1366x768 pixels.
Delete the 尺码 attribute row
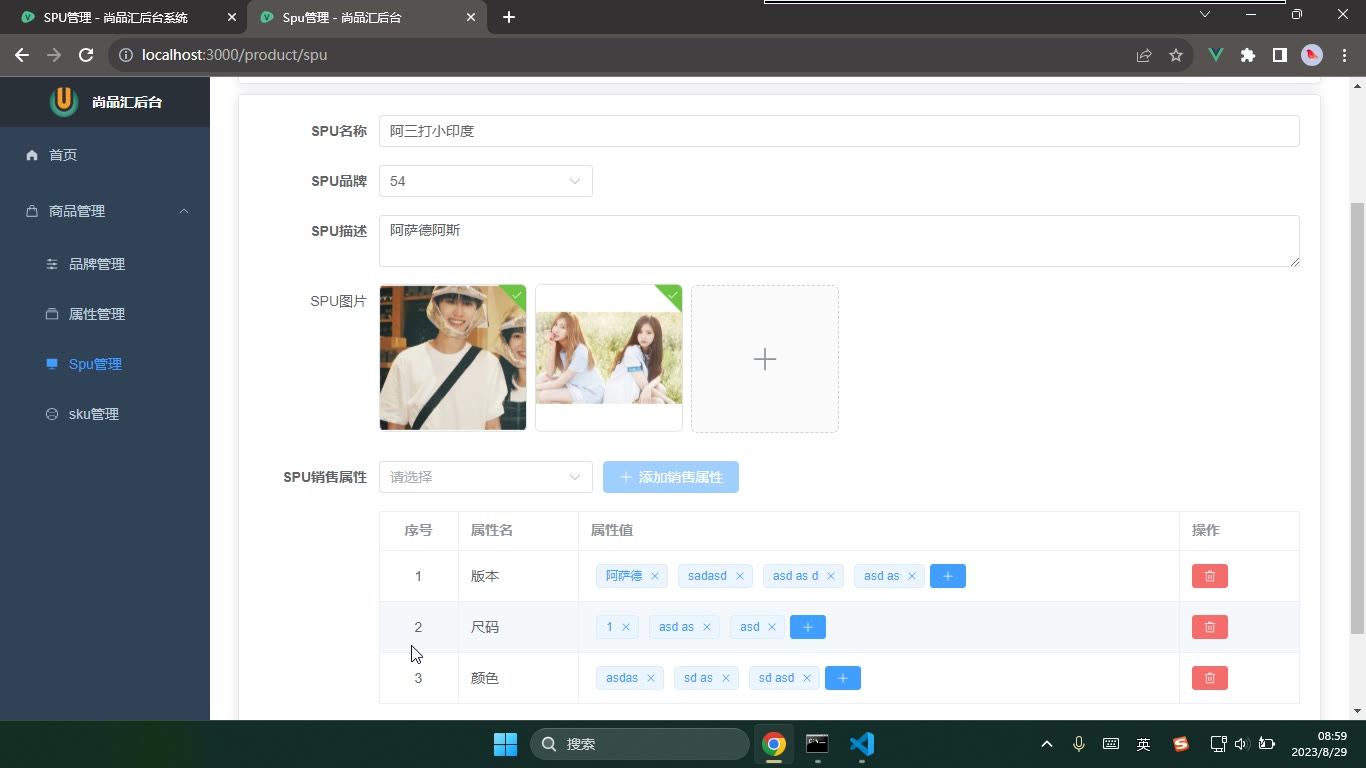pos(1209,627)
